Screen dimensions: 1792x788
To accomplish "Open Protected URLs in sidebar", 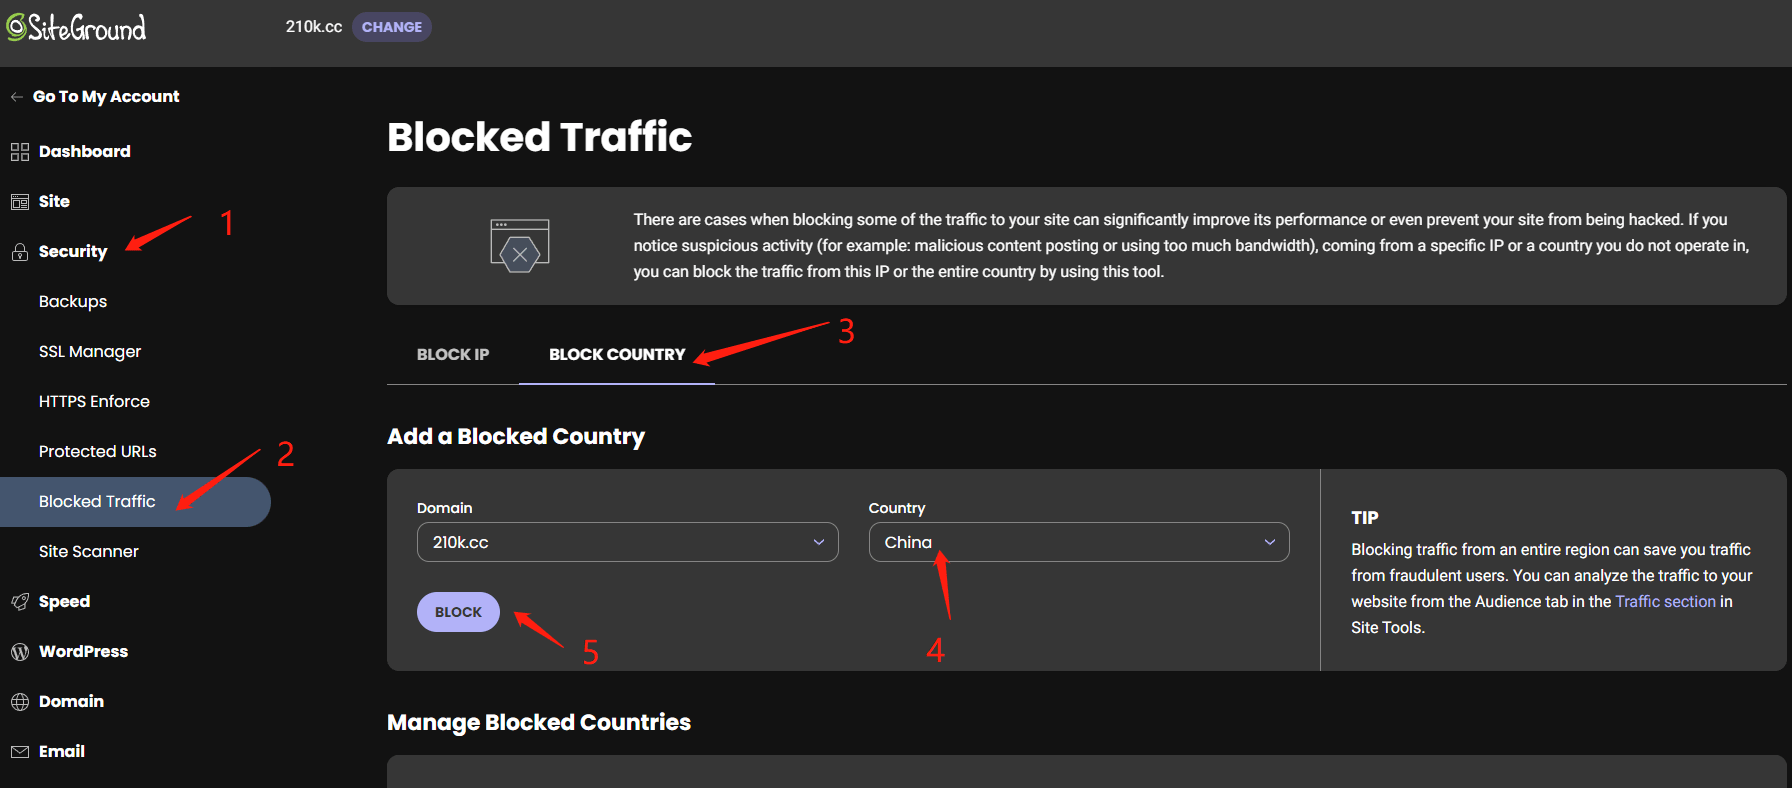I will 98,451.
